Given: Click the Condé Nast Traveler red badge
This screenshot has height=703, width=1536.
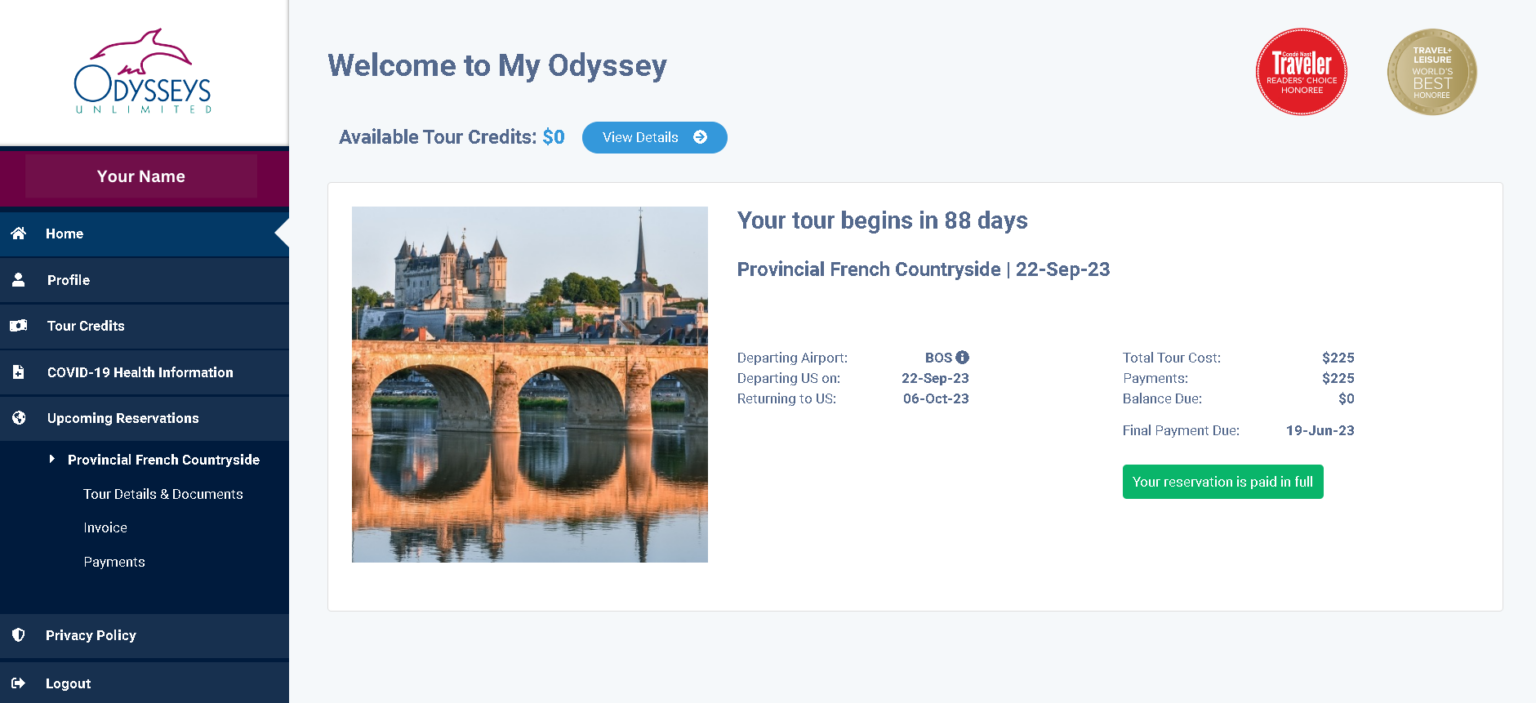Looking at the screenshot, I should pyautogui.click(x=1301, y=72).
